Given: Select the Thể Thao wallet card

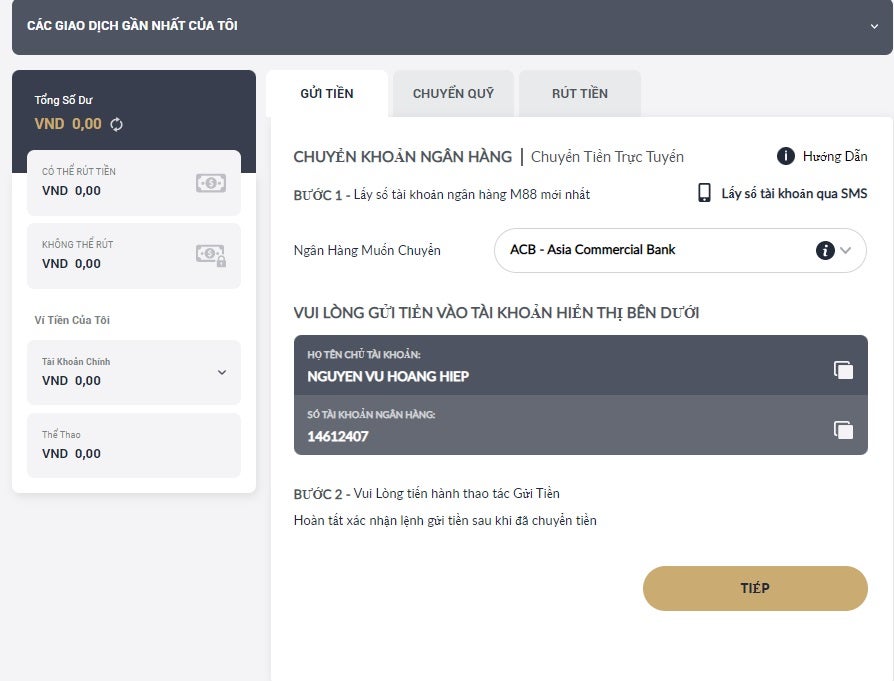Looking at the screenshot, I should 134,445.
